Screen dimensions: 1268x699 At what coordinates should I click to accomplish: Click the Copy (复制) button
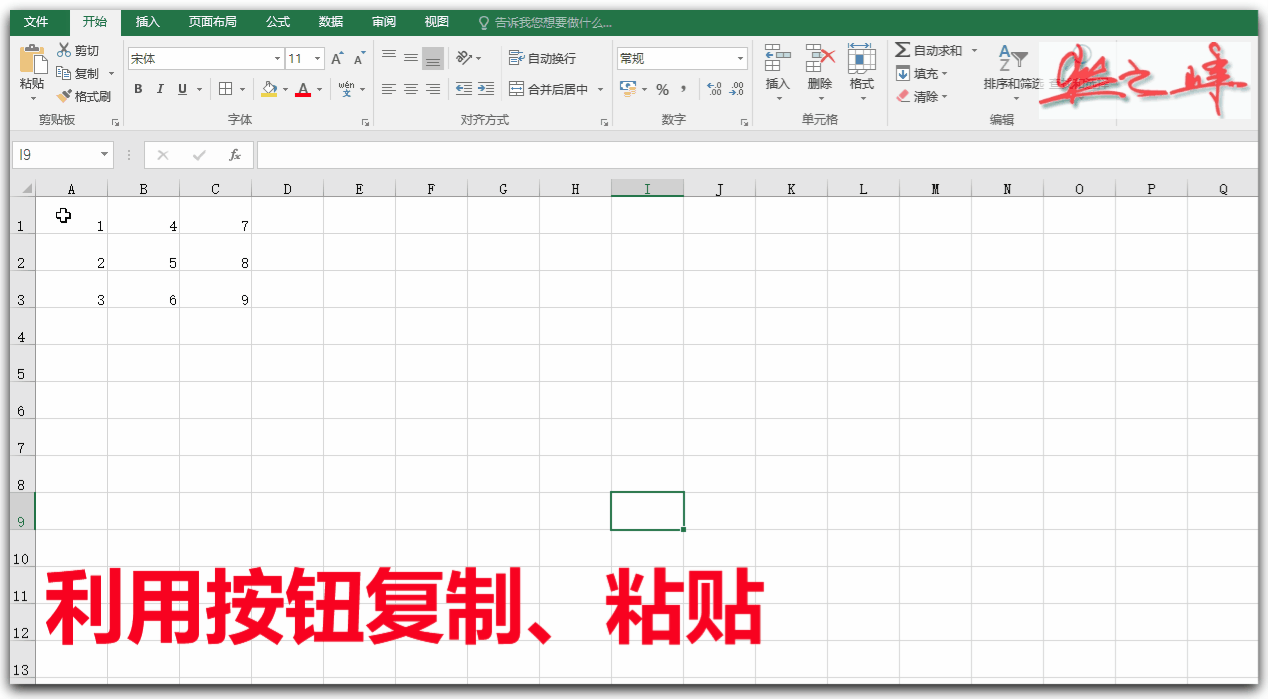78,74
